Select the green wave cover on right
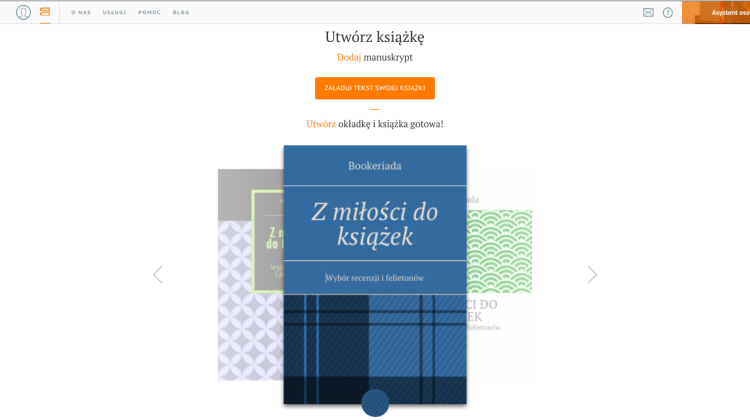 tap(499, 275)
